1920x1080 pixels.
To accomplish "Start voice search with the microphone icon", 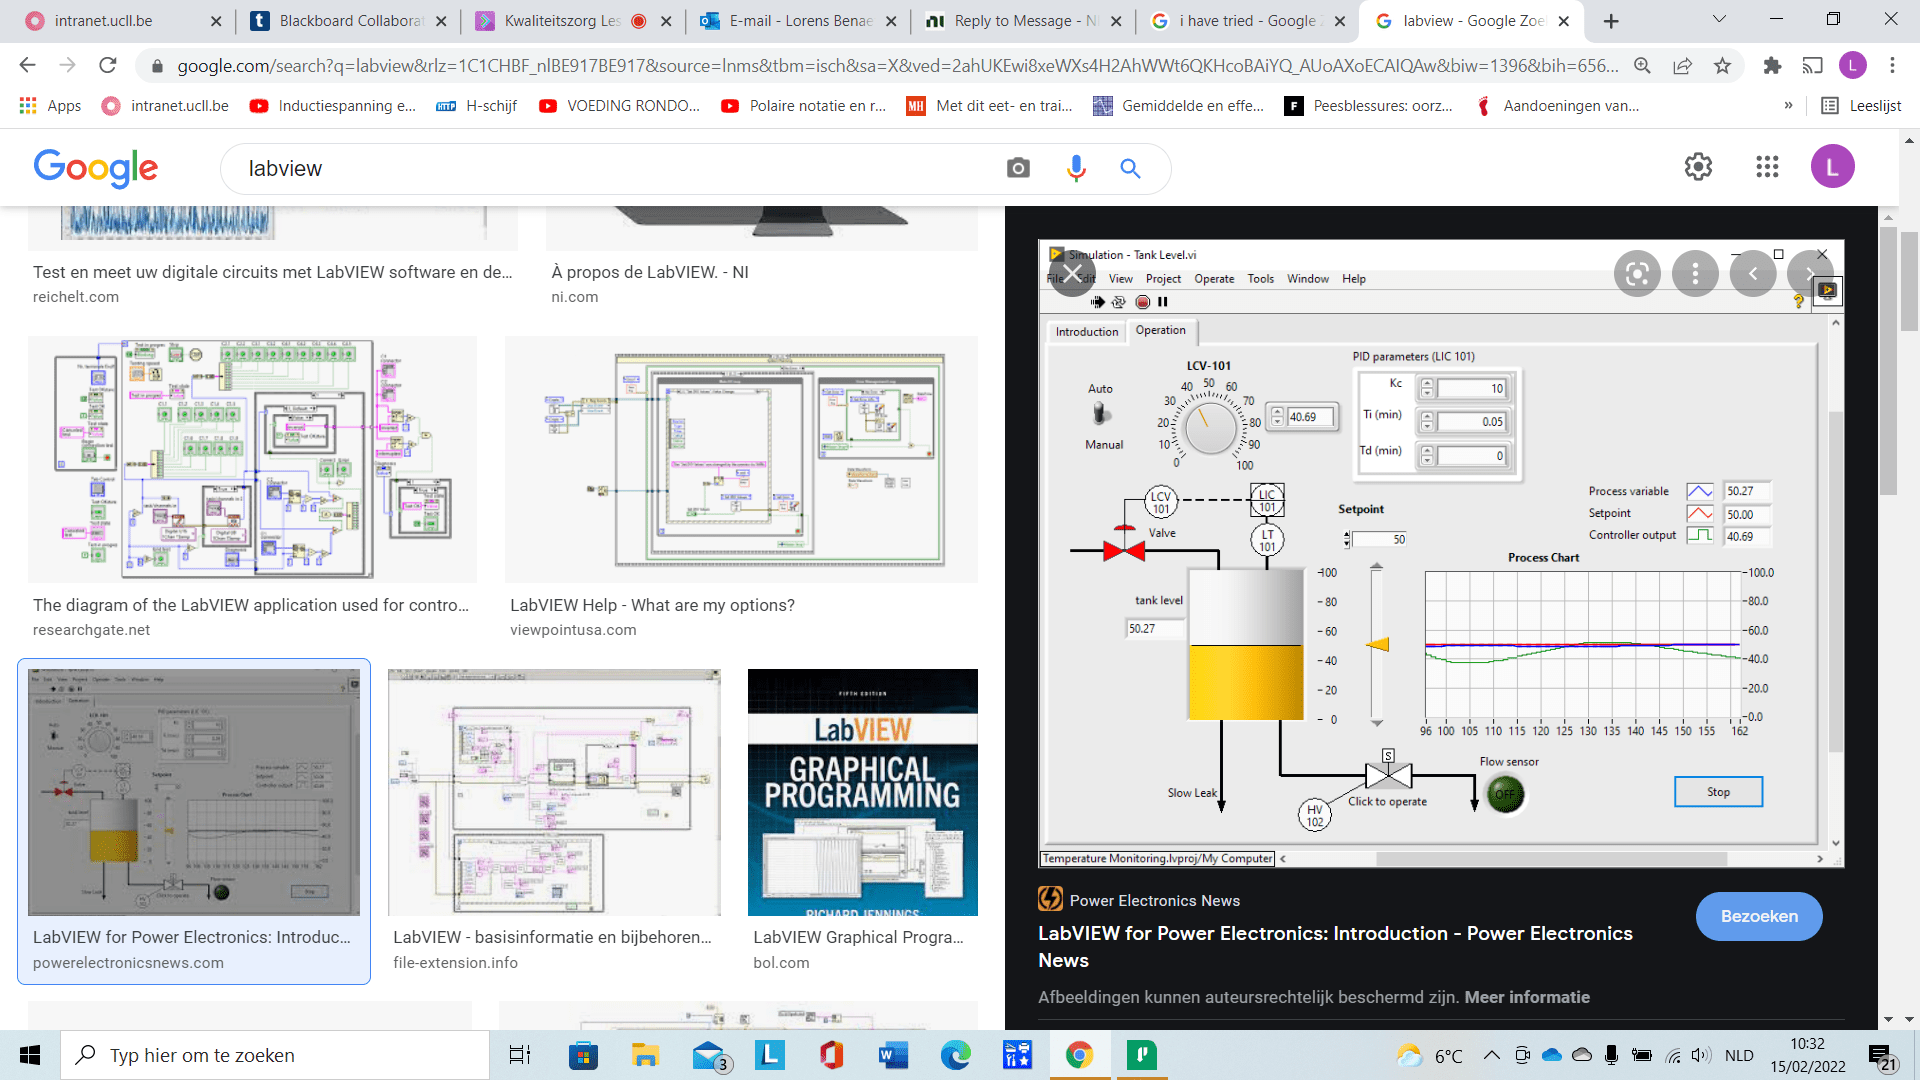I will click(x=1075, y=168).
